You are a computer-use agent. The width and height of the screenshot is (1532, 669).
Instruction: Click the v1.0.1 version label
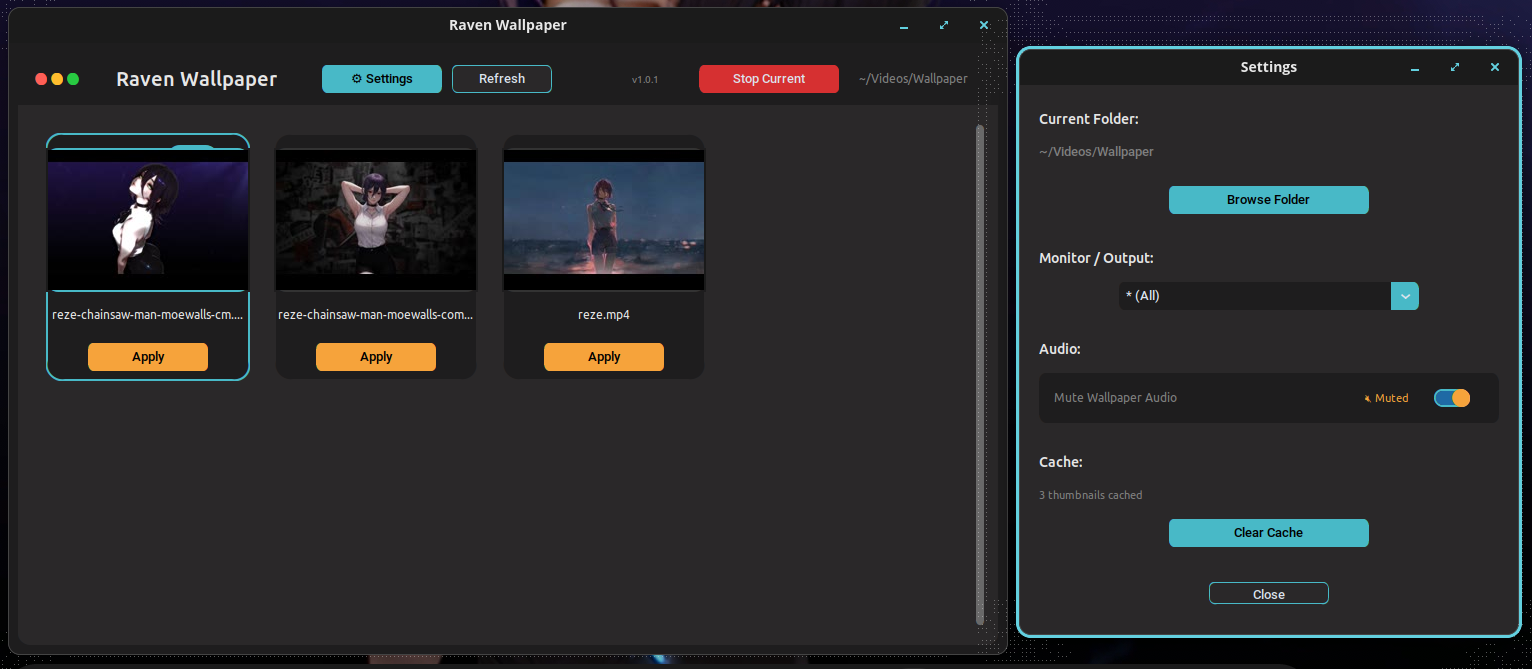click(645, 79)
